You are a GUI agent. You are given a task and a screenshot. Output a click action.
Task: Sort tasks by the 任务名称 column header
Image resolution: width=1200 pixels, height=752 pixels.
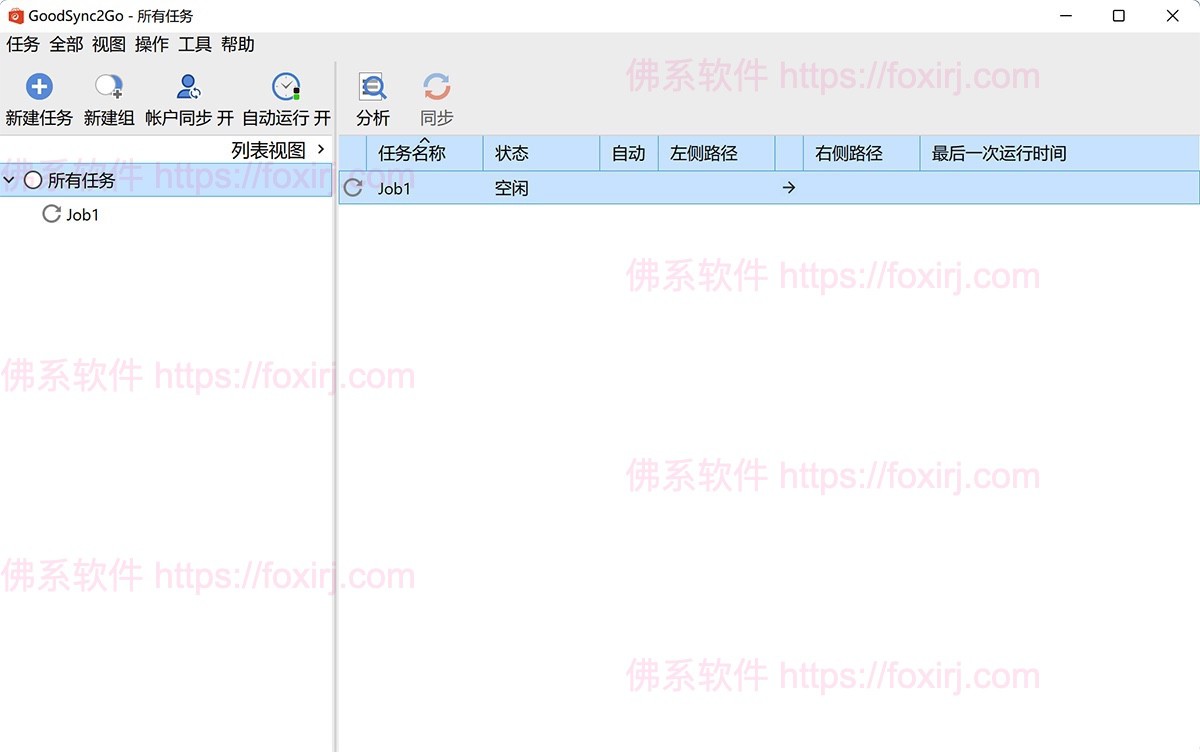(414, 152)
